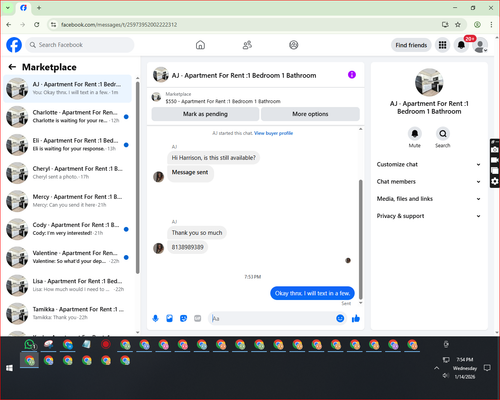
Task: Click More options button
Action: pos(310,114)
